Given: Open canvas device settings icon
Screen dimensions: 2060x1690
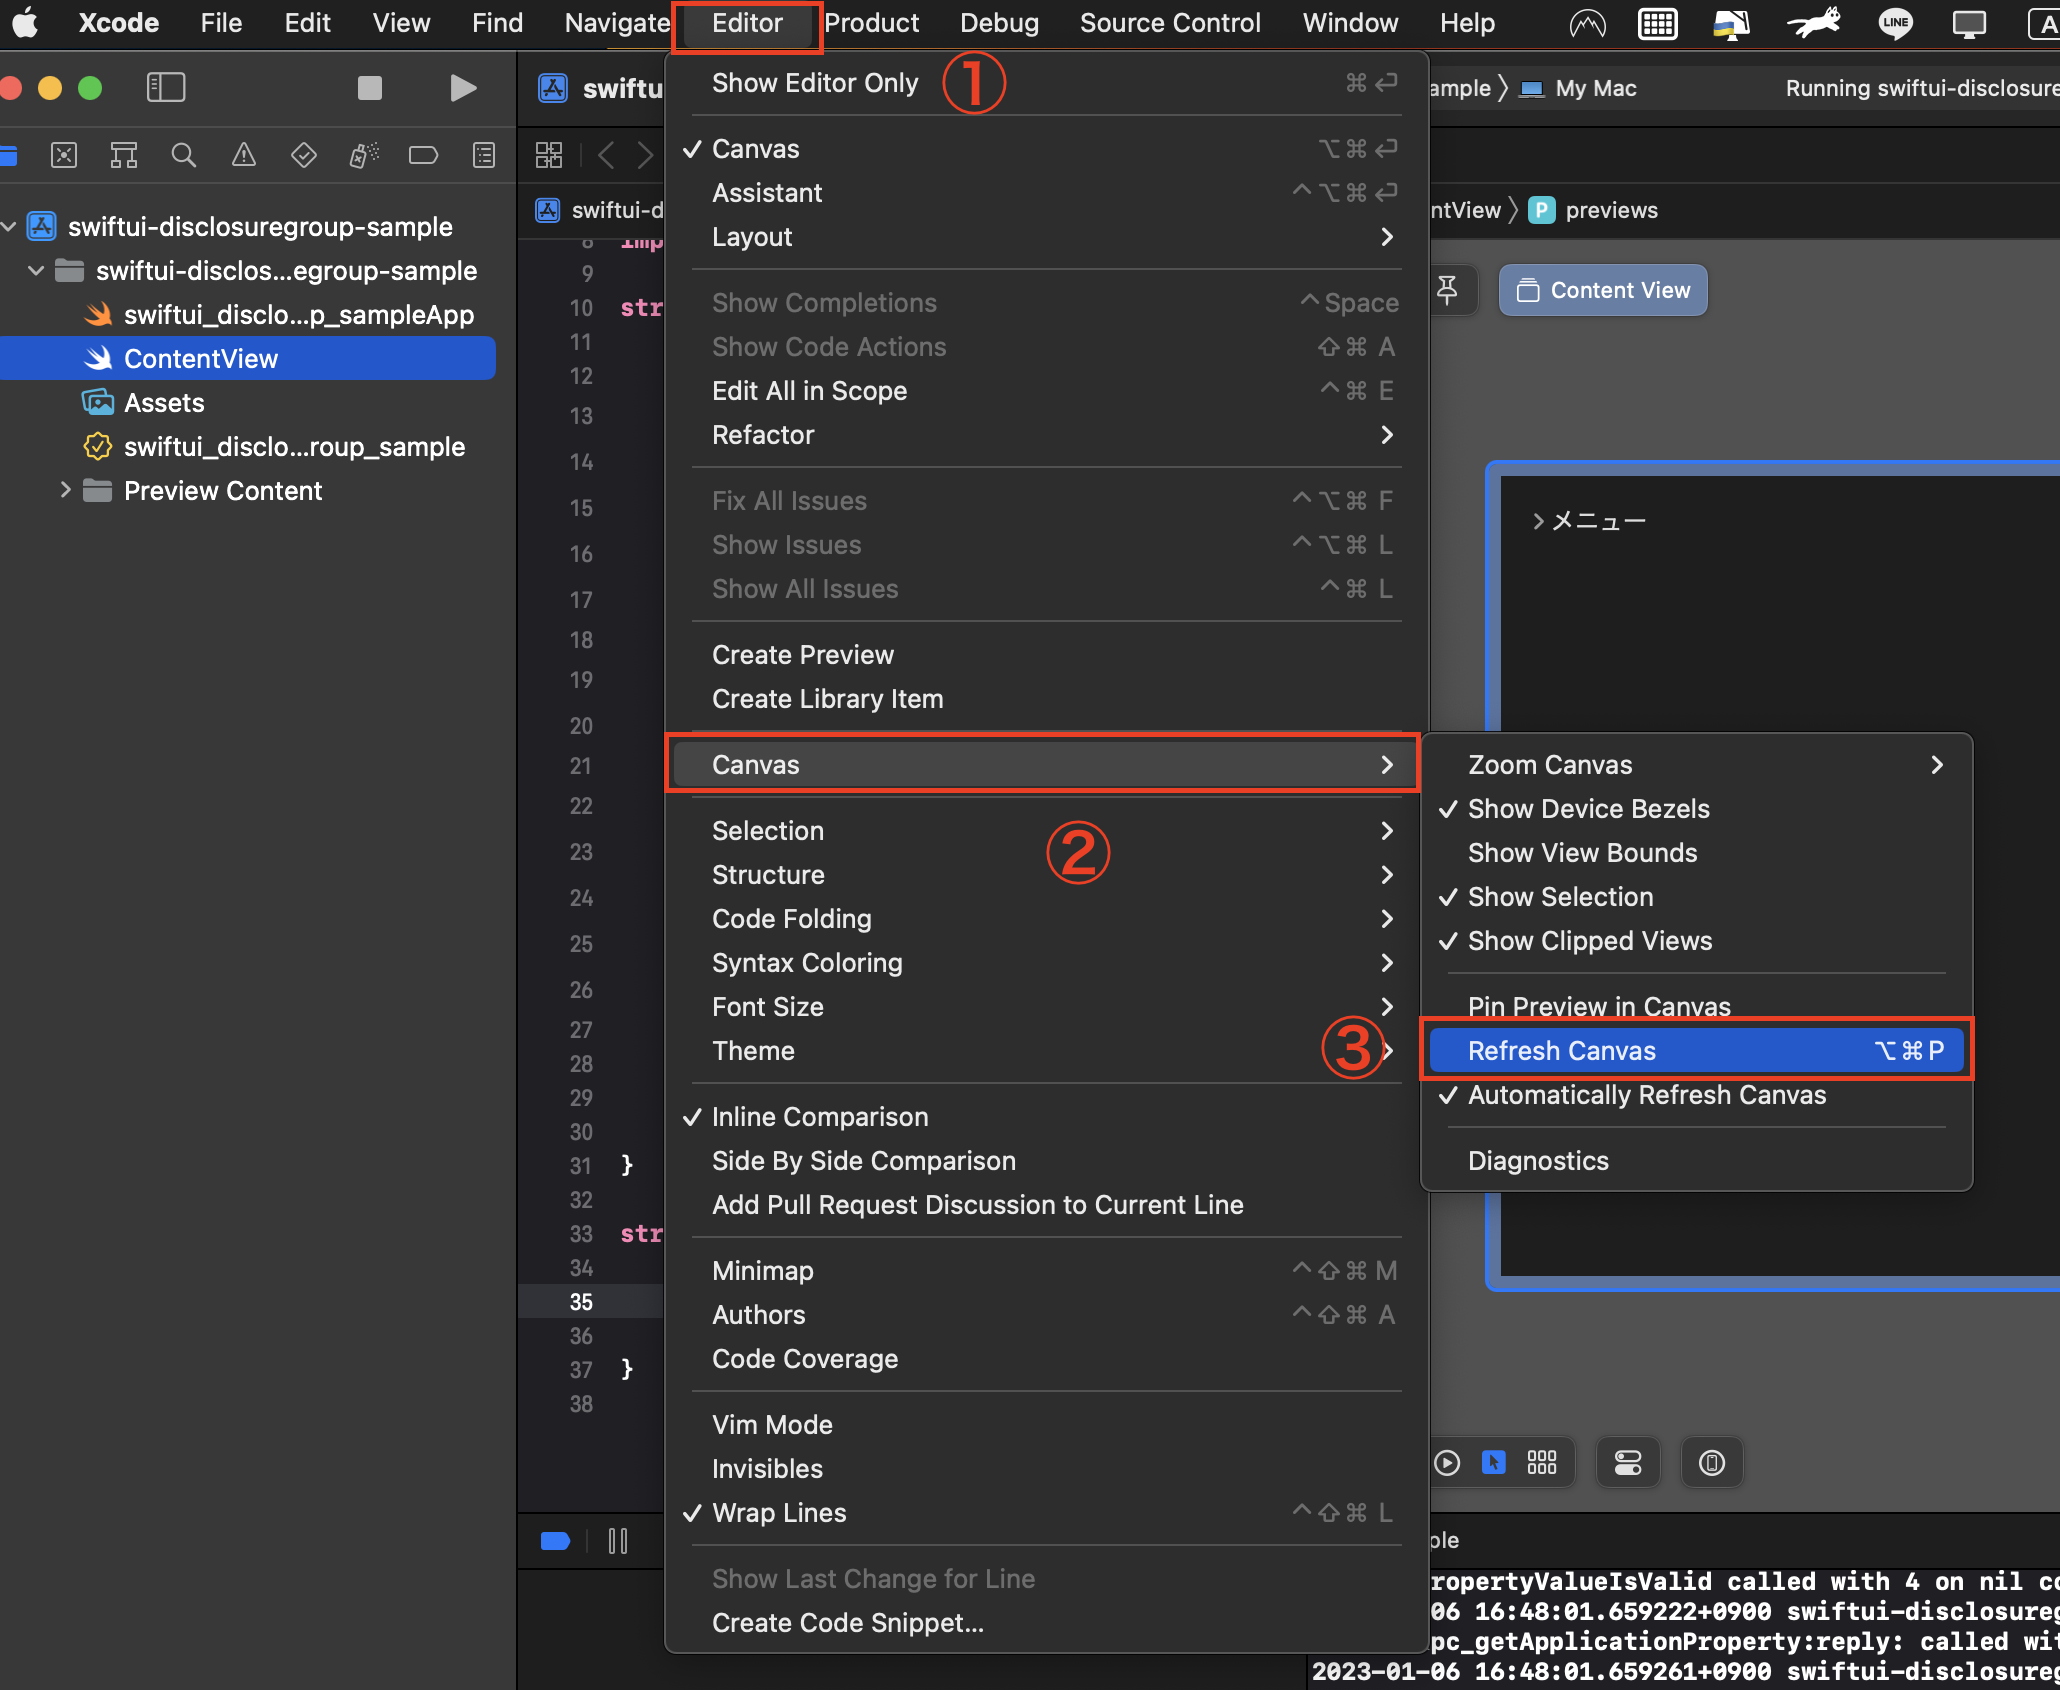Looking at the screenshot, I should pos(1628,1463).
